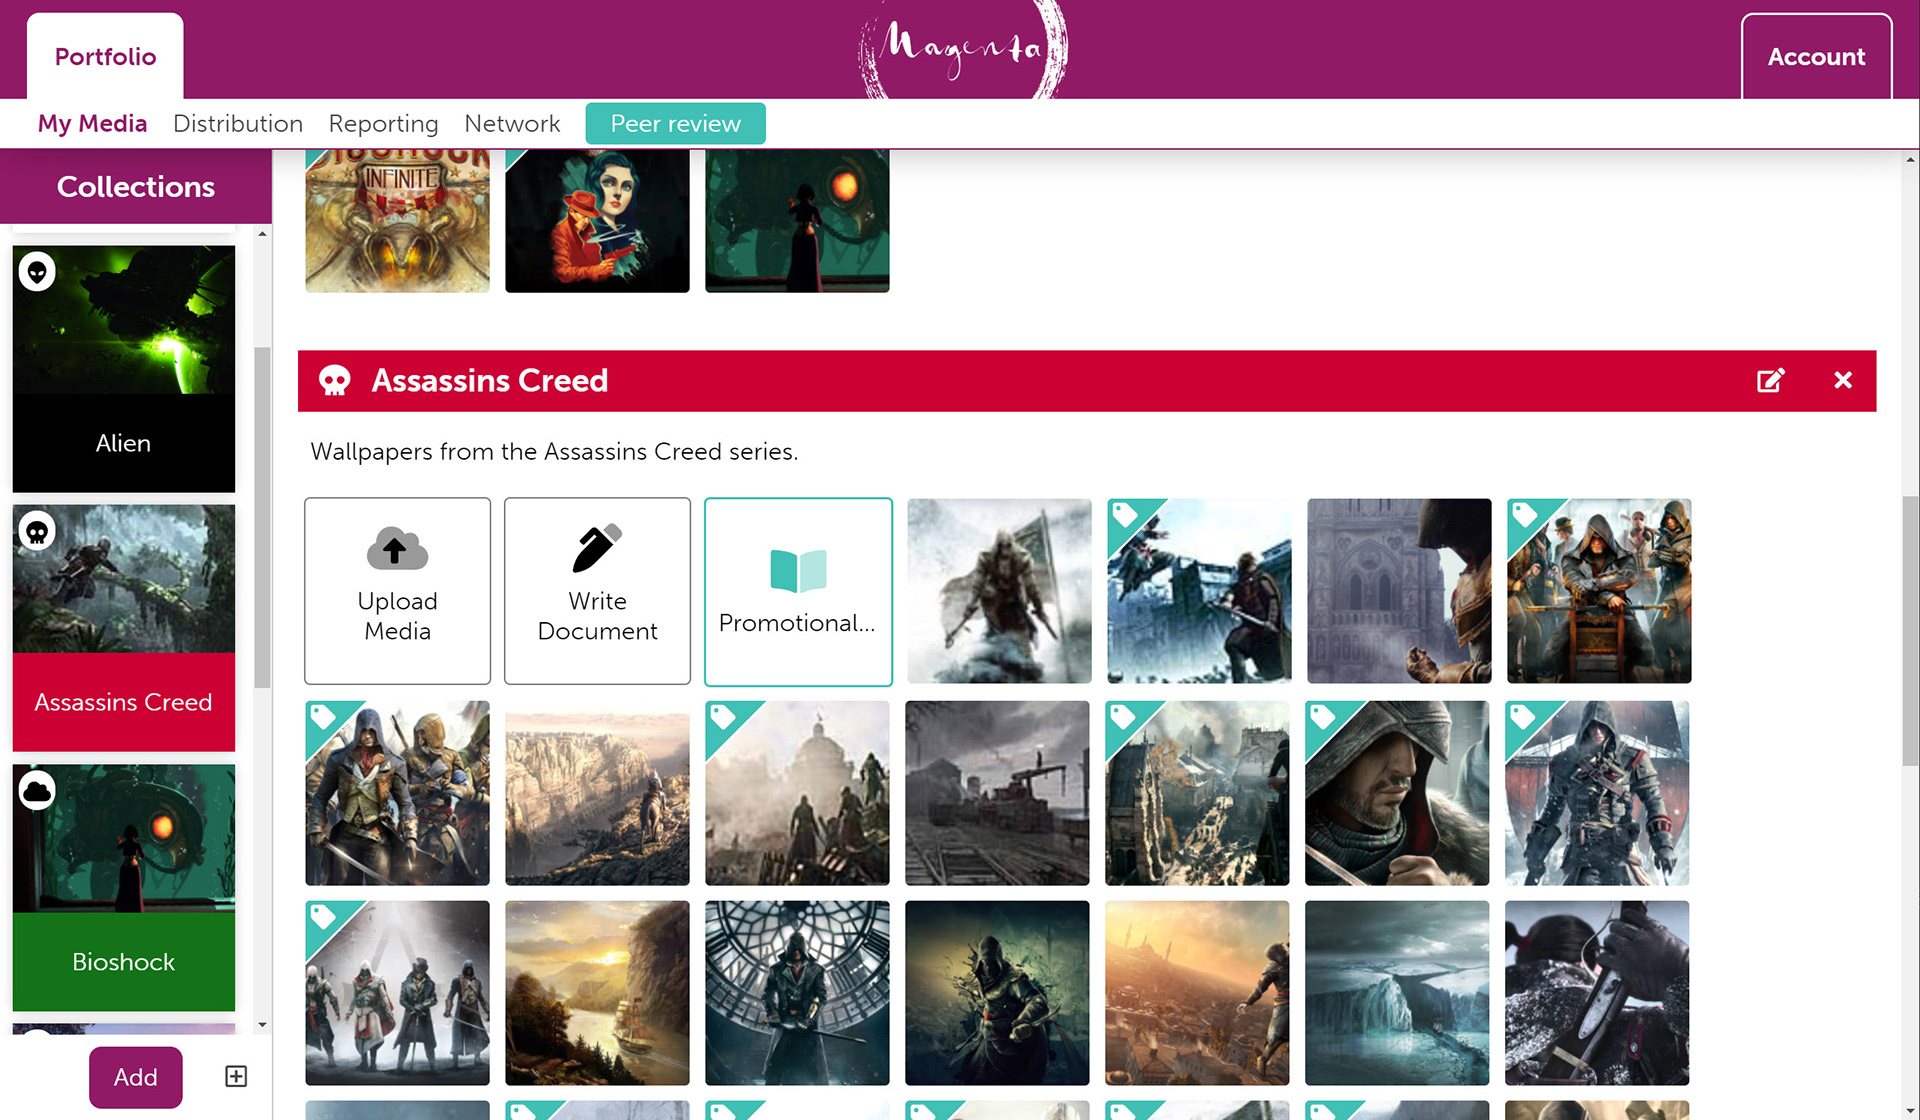The width and height of the screenshot is (1920, 1120).
Task: Click main page scroll-up arrow
Action: 1910,160
